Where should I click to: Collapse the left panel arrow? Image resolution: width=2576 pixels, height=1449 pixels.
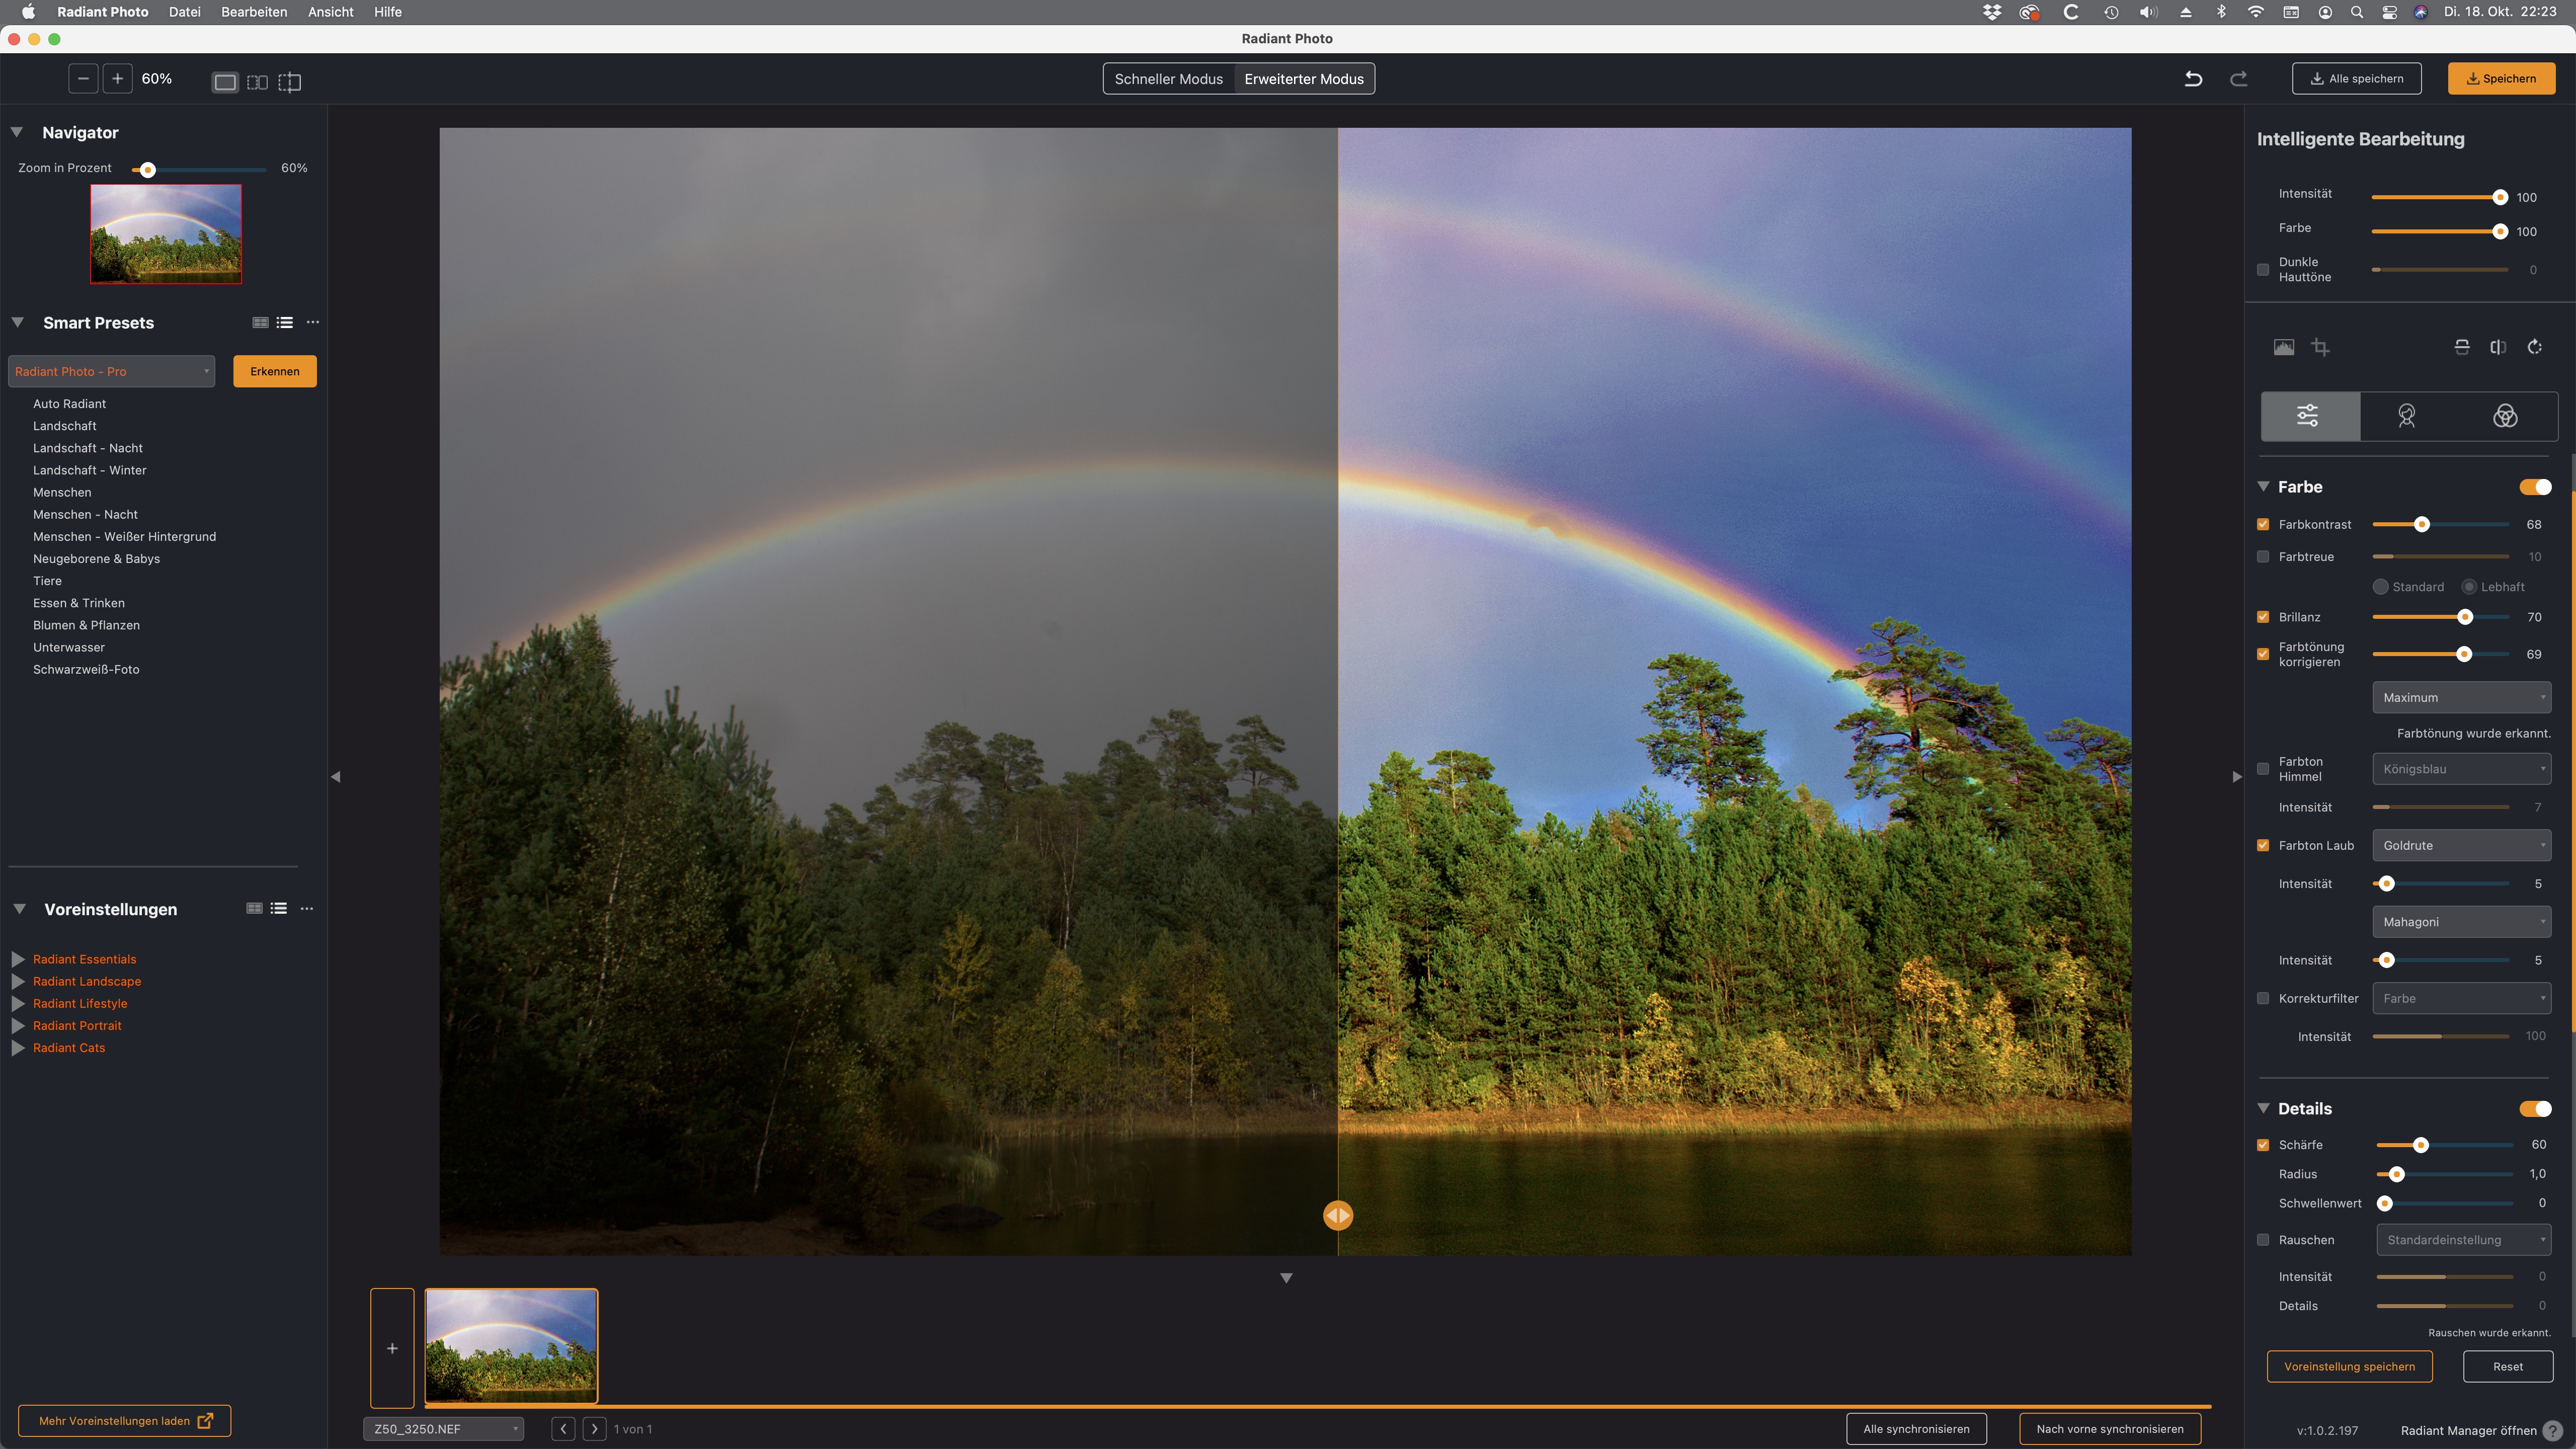pyautogui.click(x=336, y=776)
